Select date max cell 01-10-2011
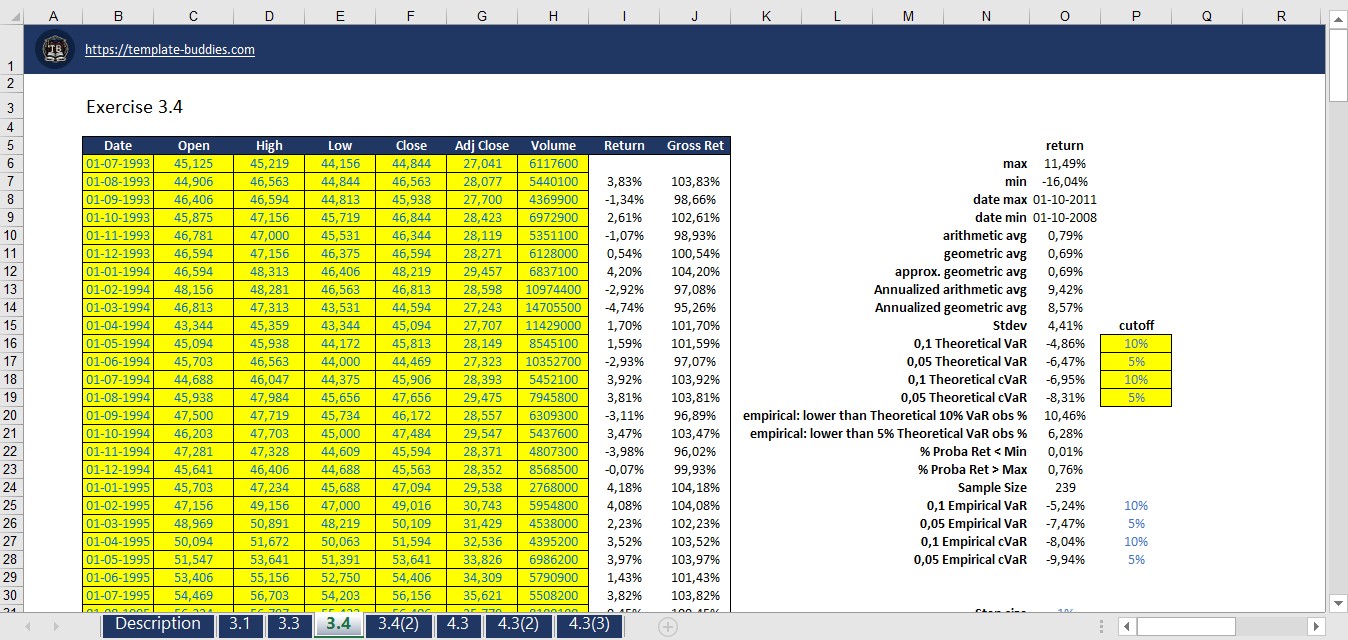Image resolution: width=1348 pixels, height=640 pixels. pyautogui.click(x=1064, y=199)
